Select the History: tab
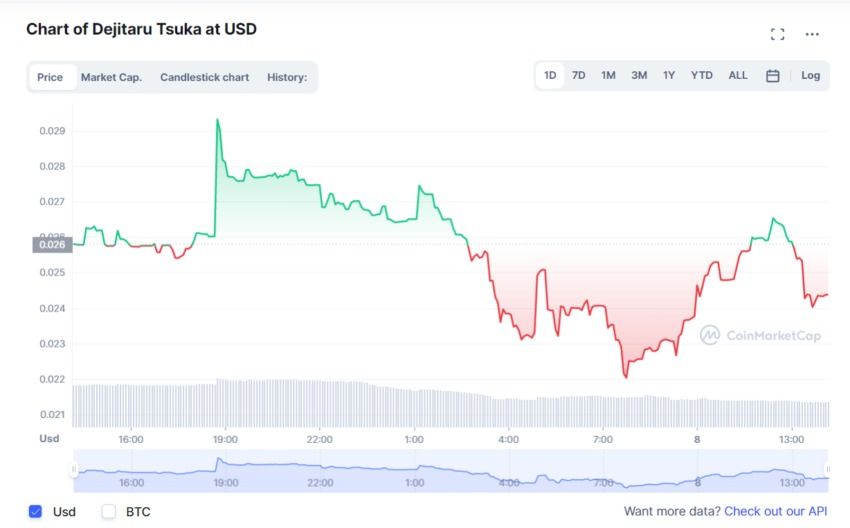 tap(287, 77)
